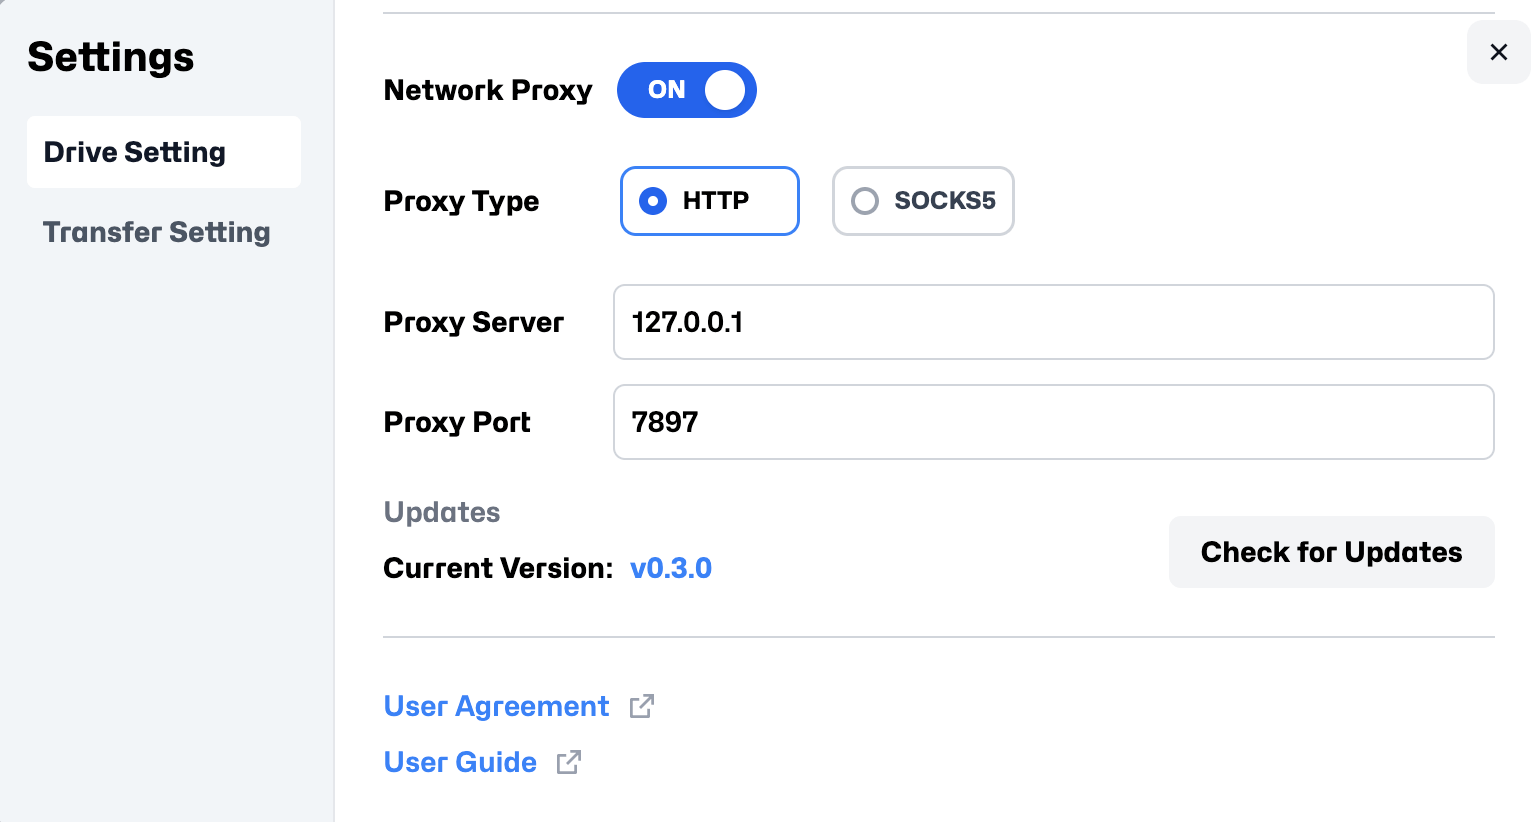Click the Settings title in the sidebar
1540x822 pixels.
tap(111, 57)
